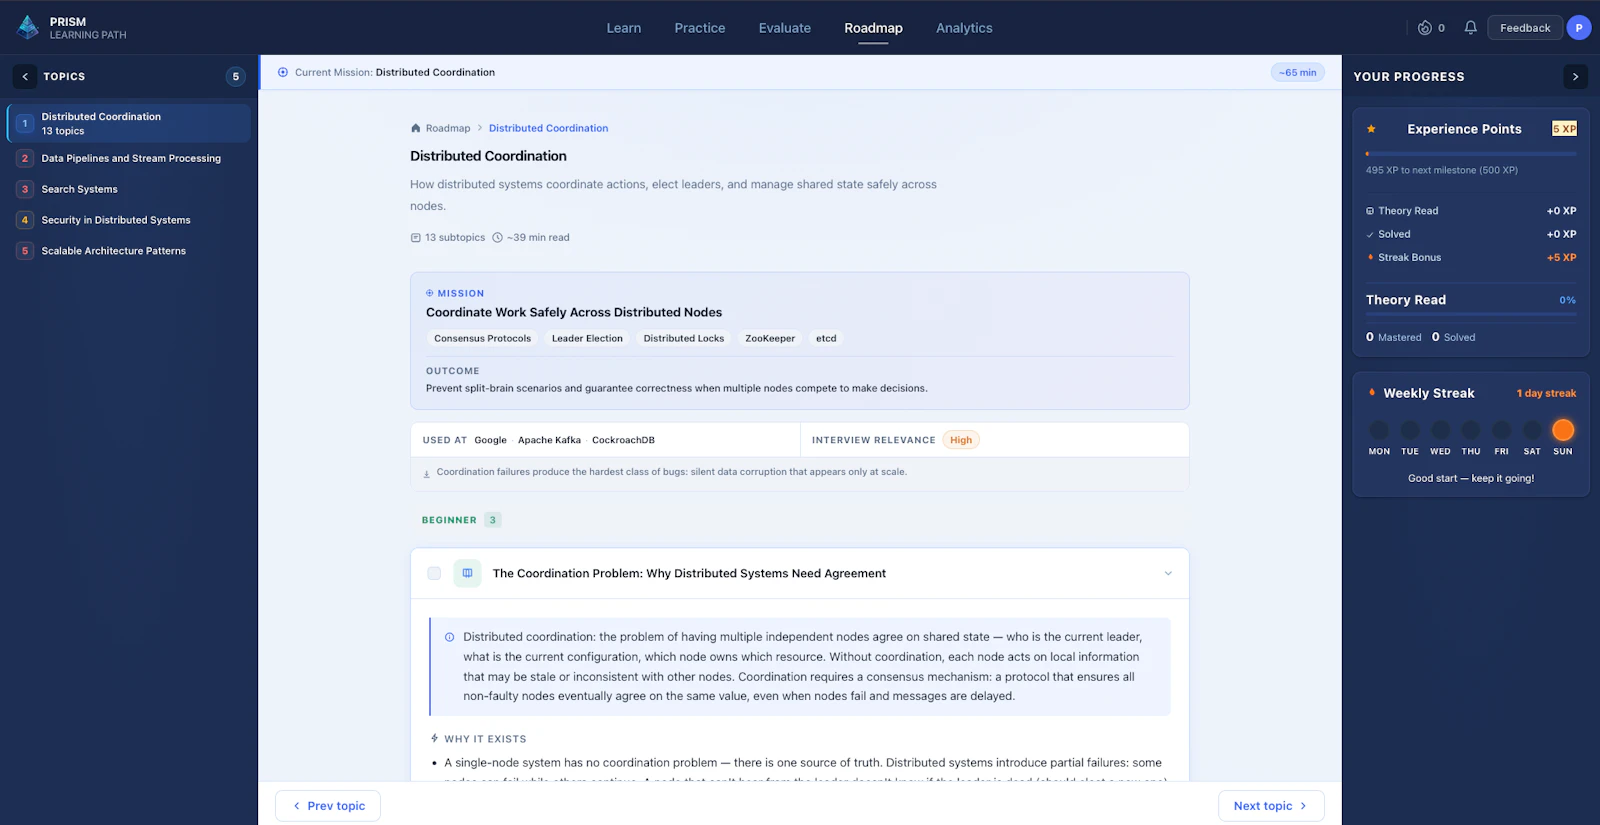Click the subtopics list icon

point(416,238)
